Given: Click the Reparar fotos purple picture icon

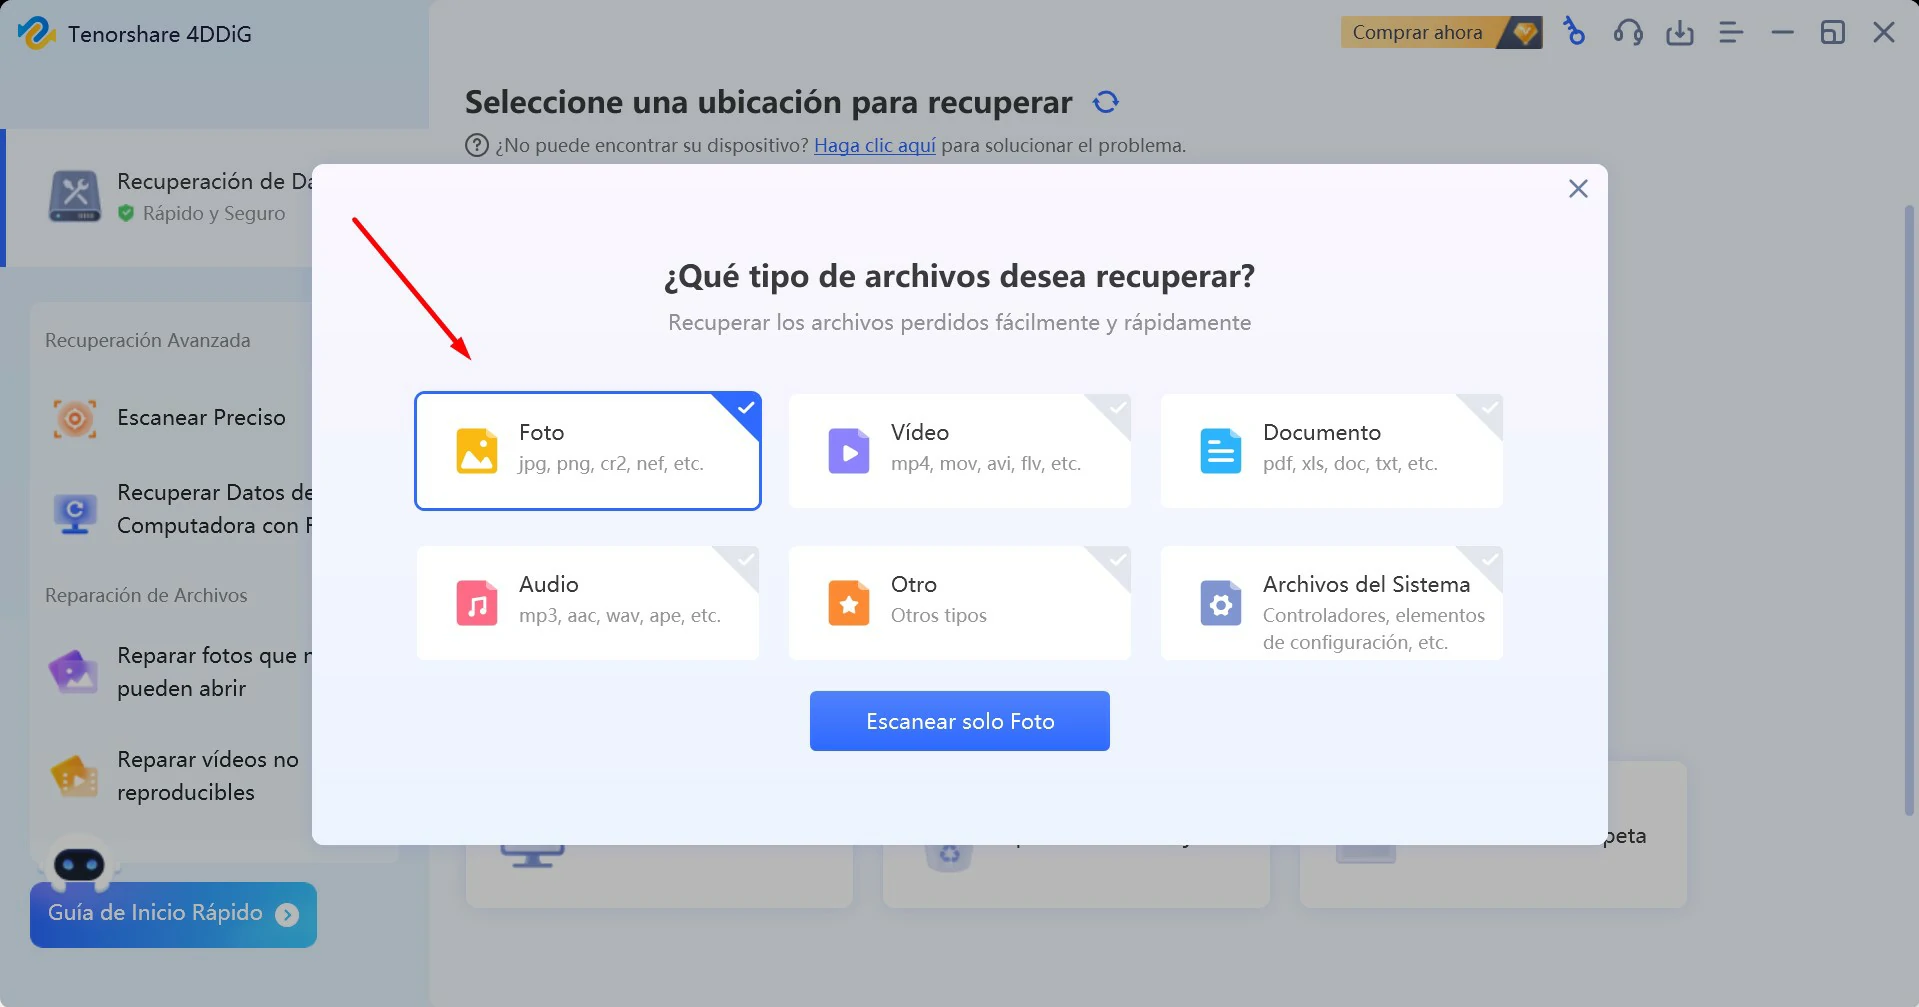Looking at the screenshot, I should click(75, 672).
